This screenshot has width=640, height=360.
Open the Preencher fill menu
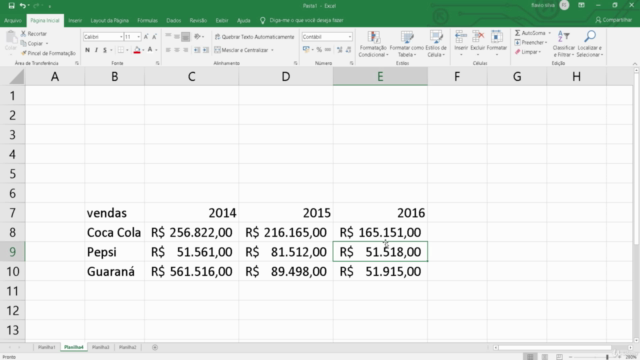[x=531, y=42]
